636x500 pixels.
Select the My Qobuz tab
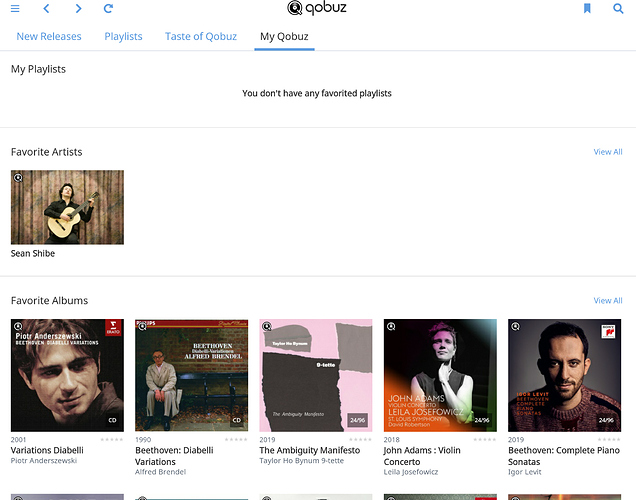pos(284,36)
